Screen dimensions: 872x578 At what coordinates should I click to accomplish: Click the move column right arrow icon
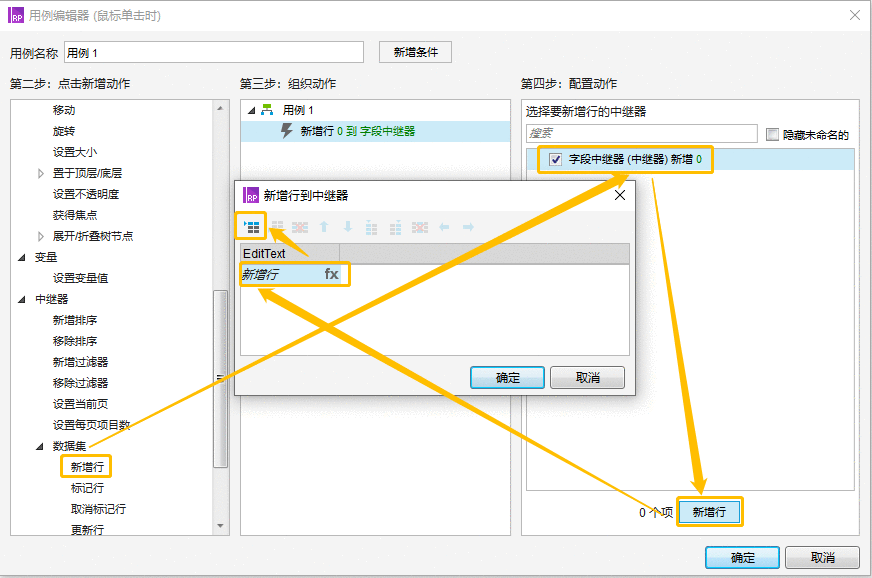pyautogui.click(x=468, y=227)
